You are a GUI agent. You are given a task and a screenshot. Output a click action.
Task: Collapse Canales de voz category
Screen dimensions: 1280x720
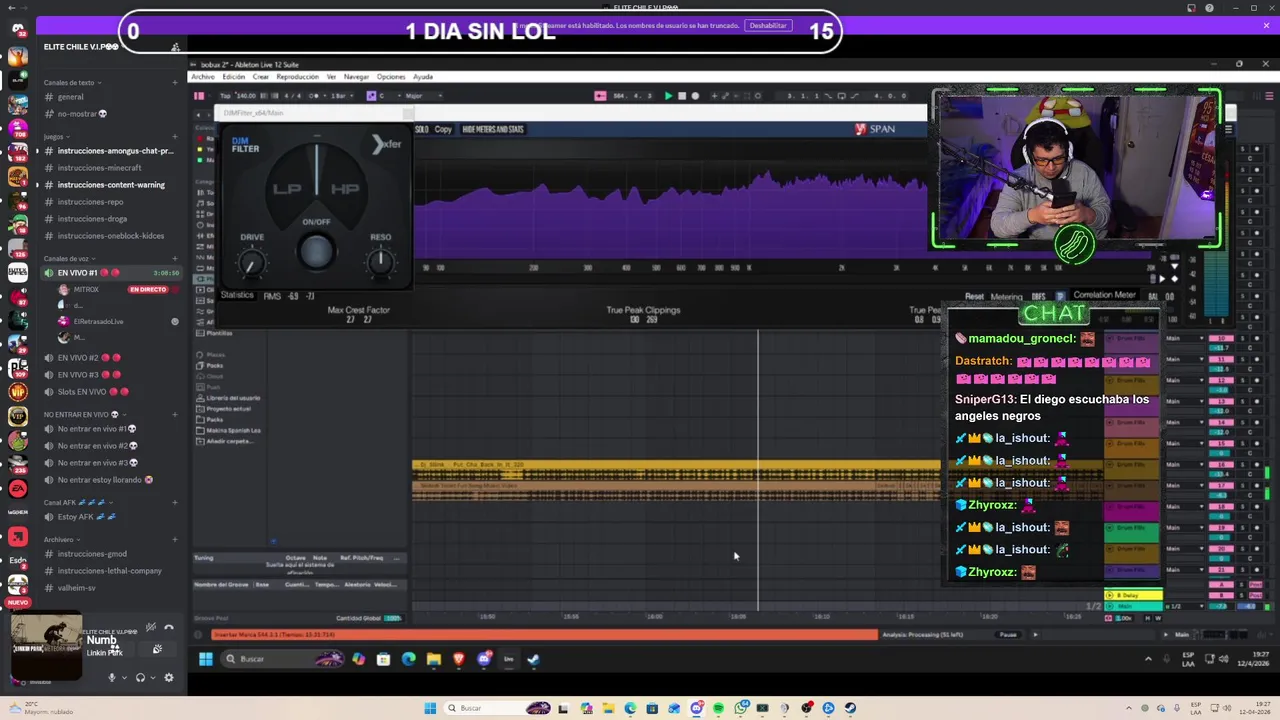coord(68,259)
